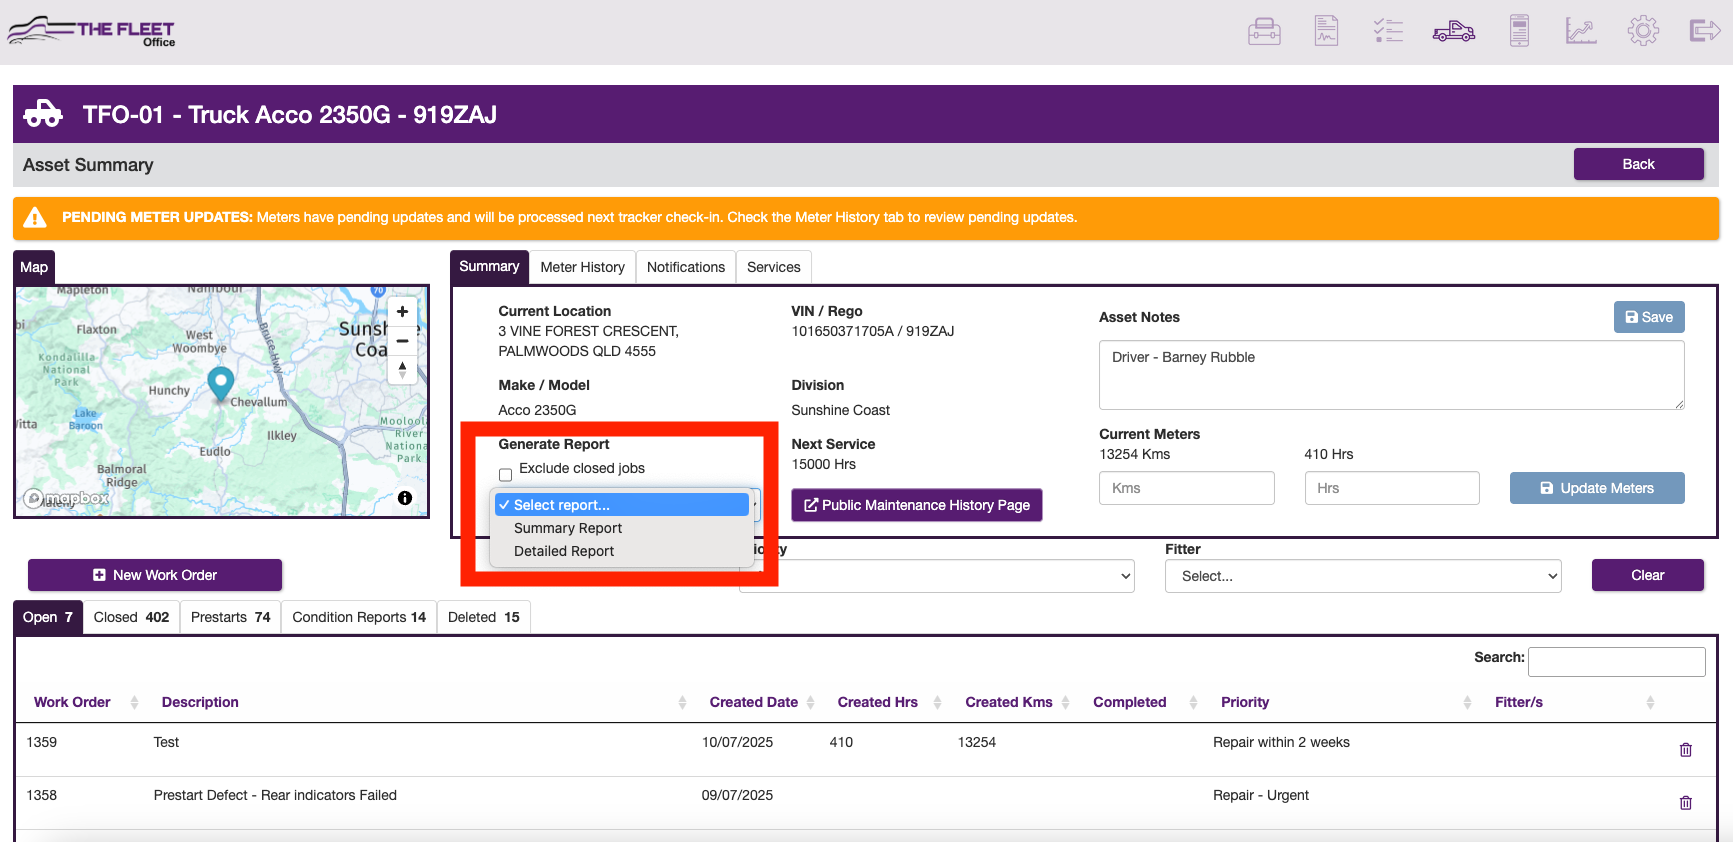
Task: Click the 'Repair - Urgent' priority cell
Action: [1261, 795]
